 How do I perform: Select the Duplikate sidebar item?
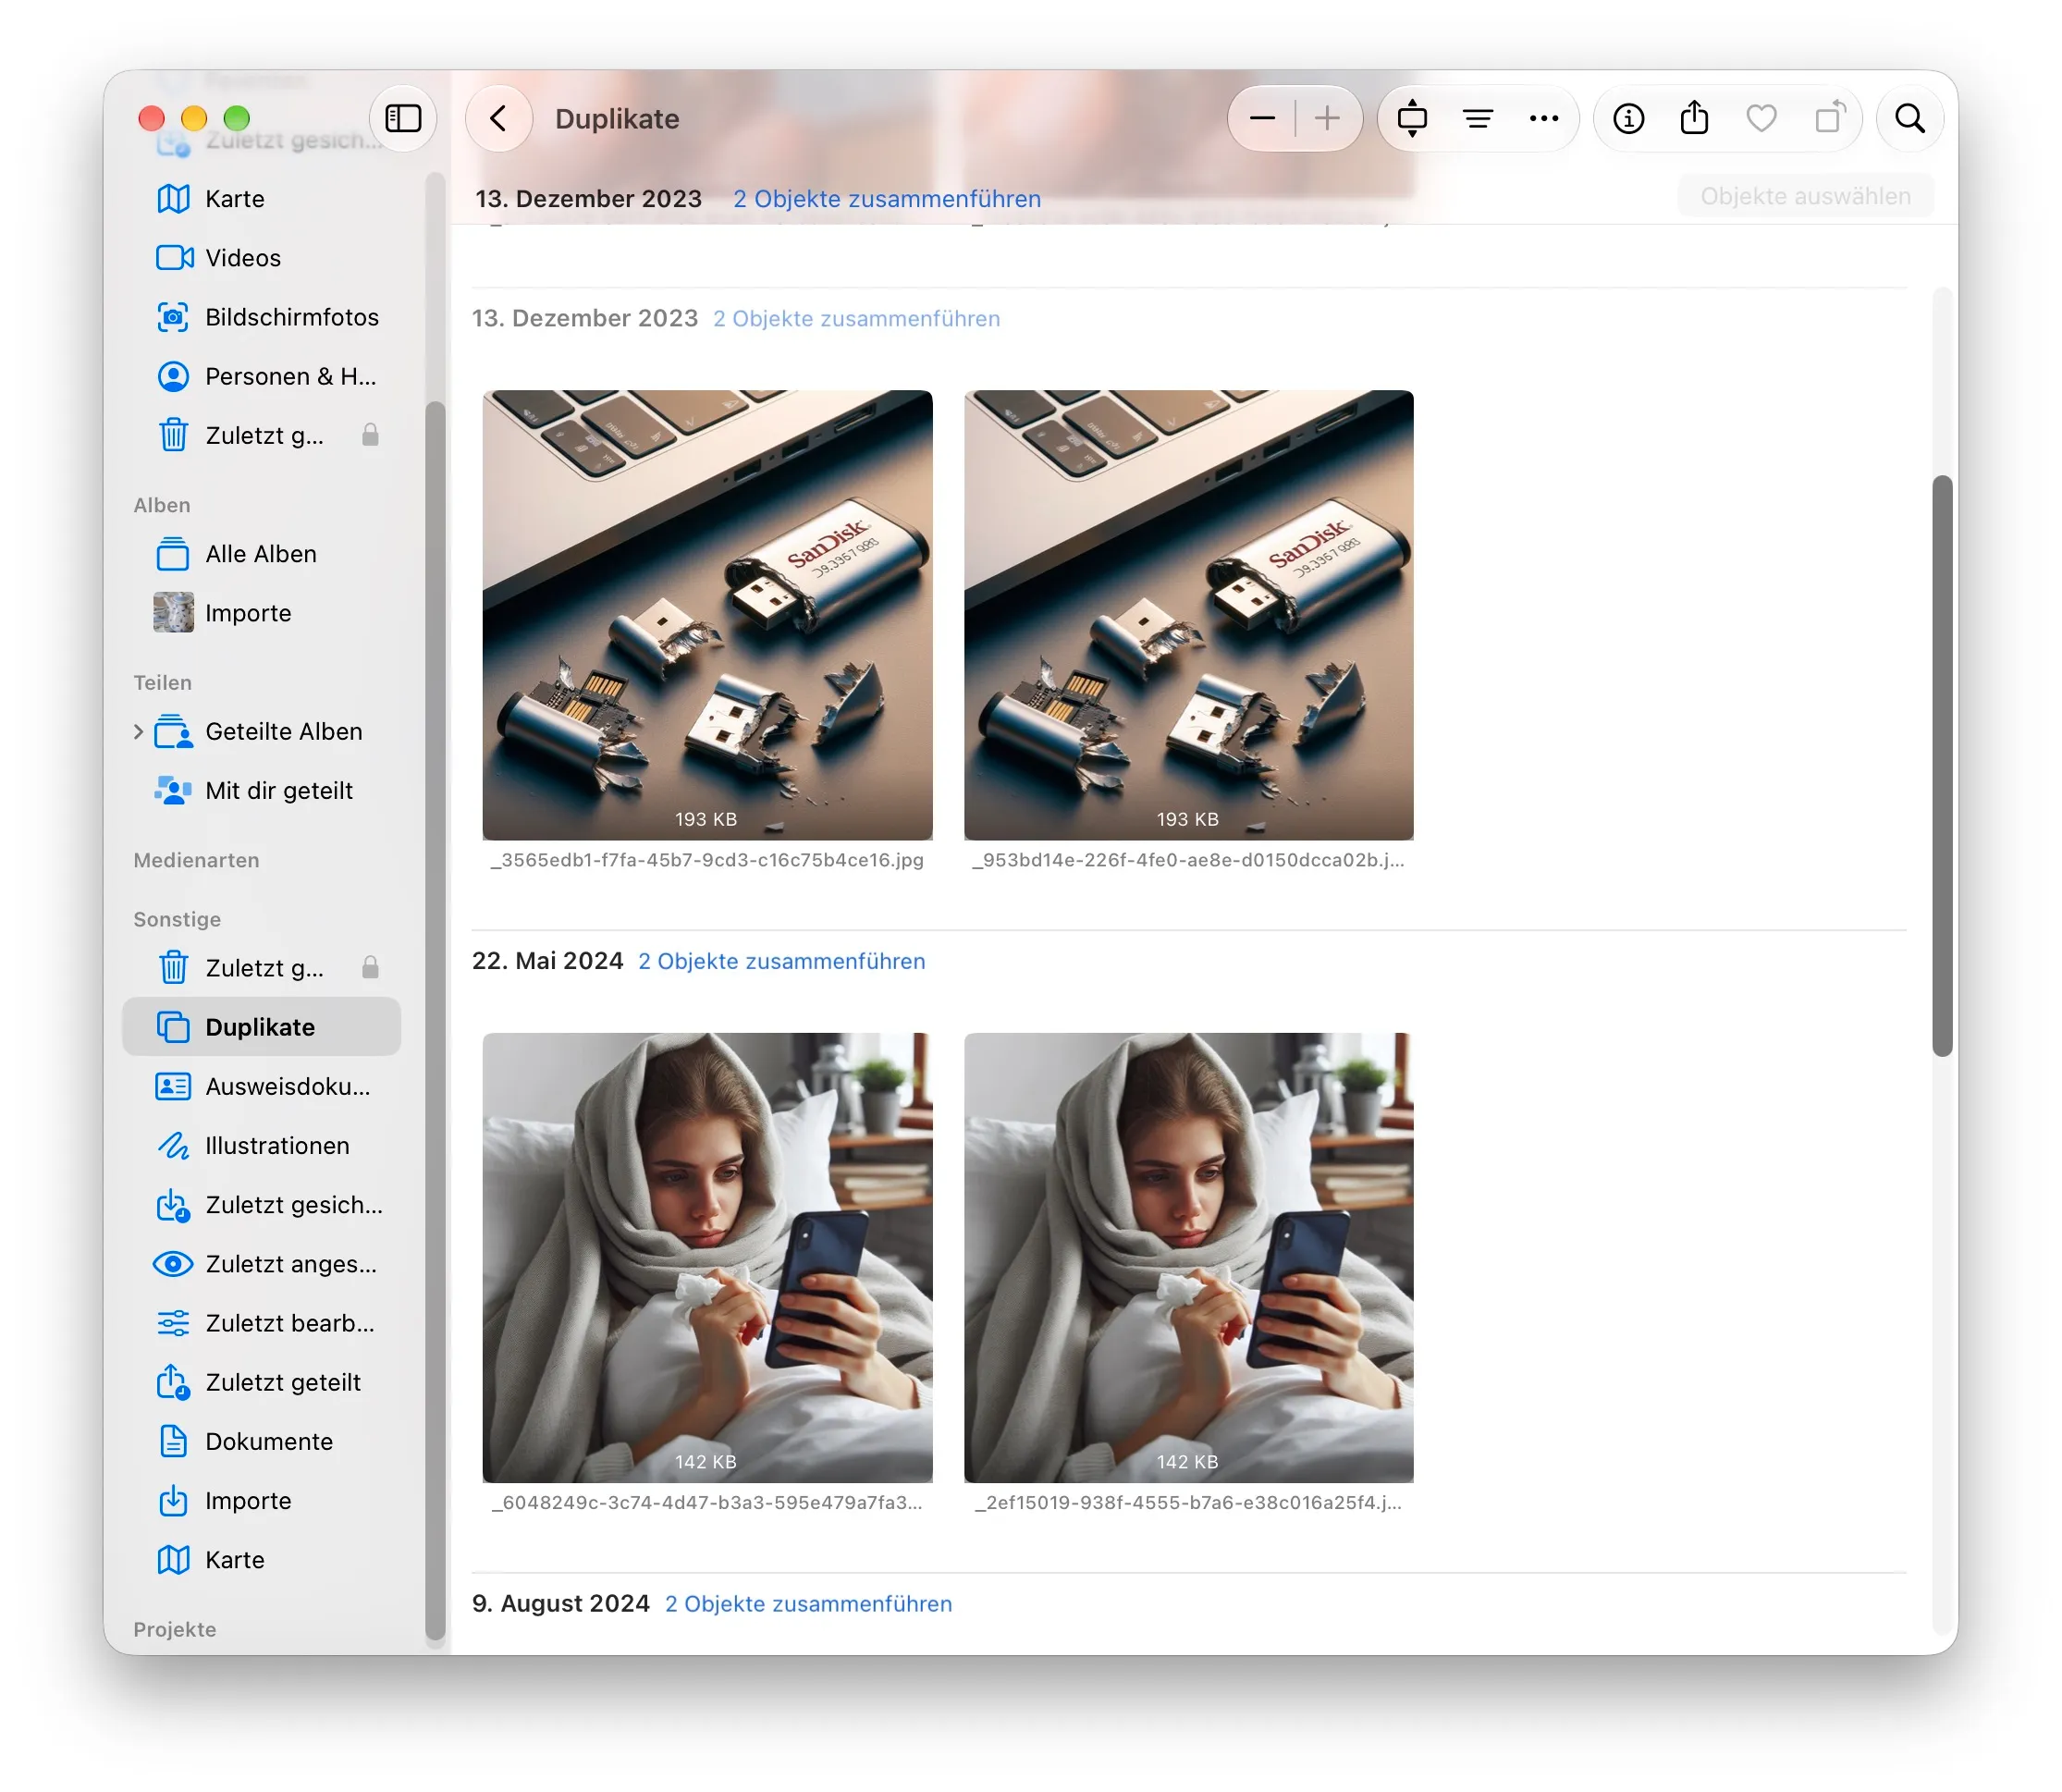click(x=262, y=1027)
